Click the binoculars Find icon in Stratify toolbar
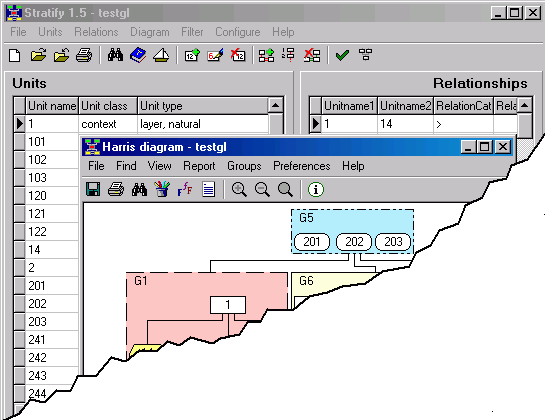 click(x=115, y=55)
